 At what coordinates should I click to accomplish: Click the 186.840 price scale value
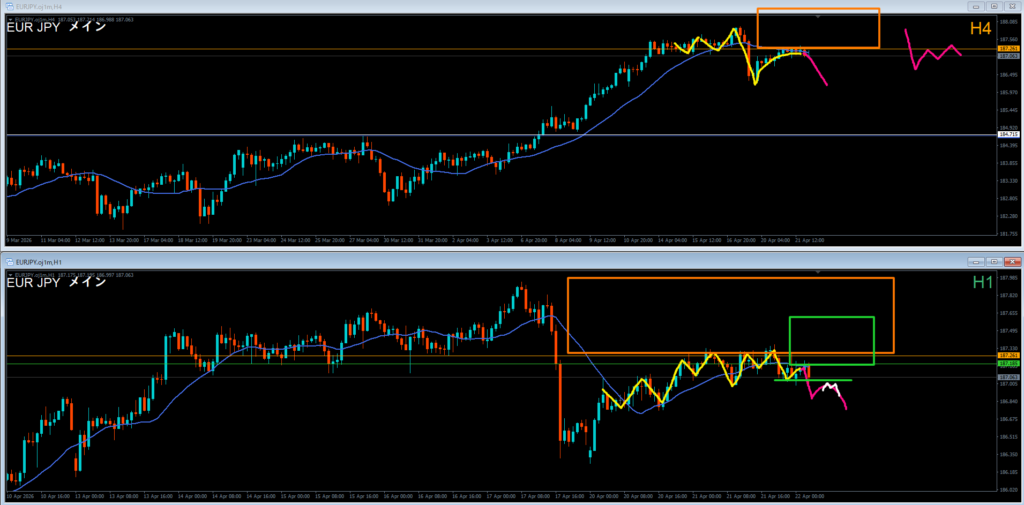tap(1008, 401)
